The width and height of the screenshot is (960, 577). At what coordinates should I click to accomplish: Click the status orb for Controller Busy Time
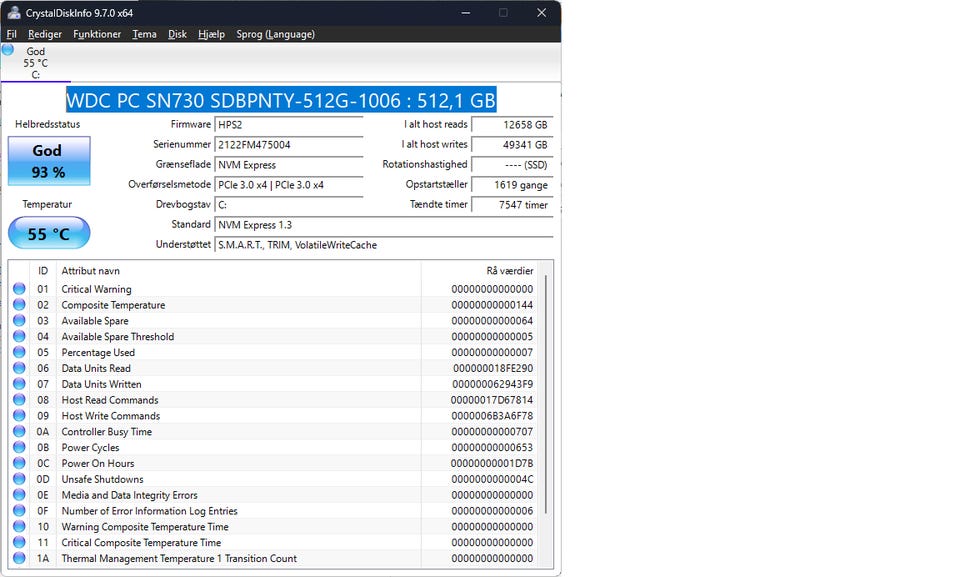pos(19,431)
